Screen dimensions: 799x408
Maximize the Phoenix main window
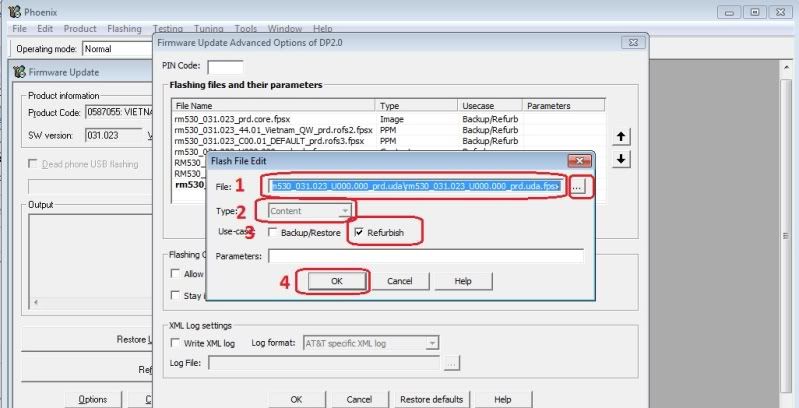tap(755, 12)
